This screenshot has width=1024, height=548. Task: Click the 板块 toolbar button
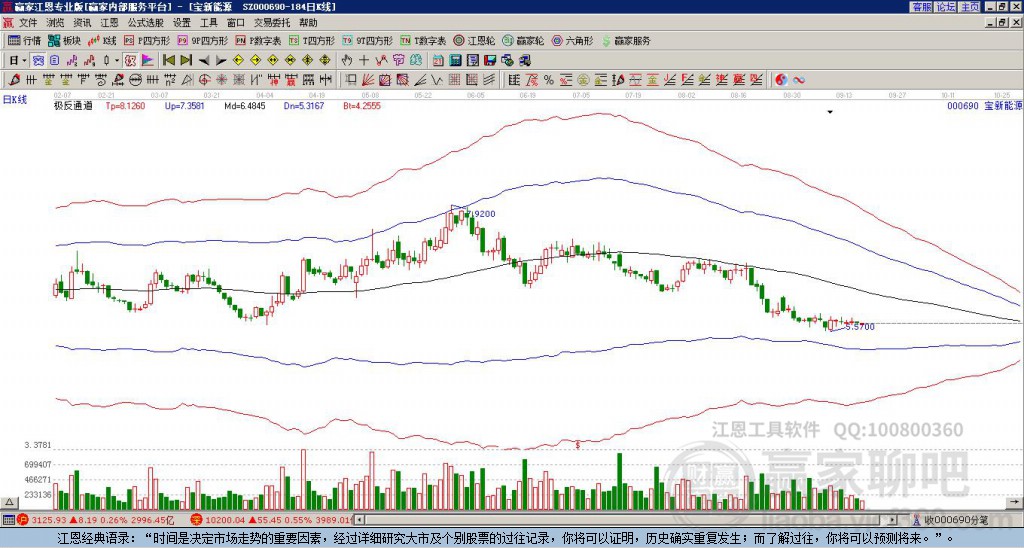64,40
